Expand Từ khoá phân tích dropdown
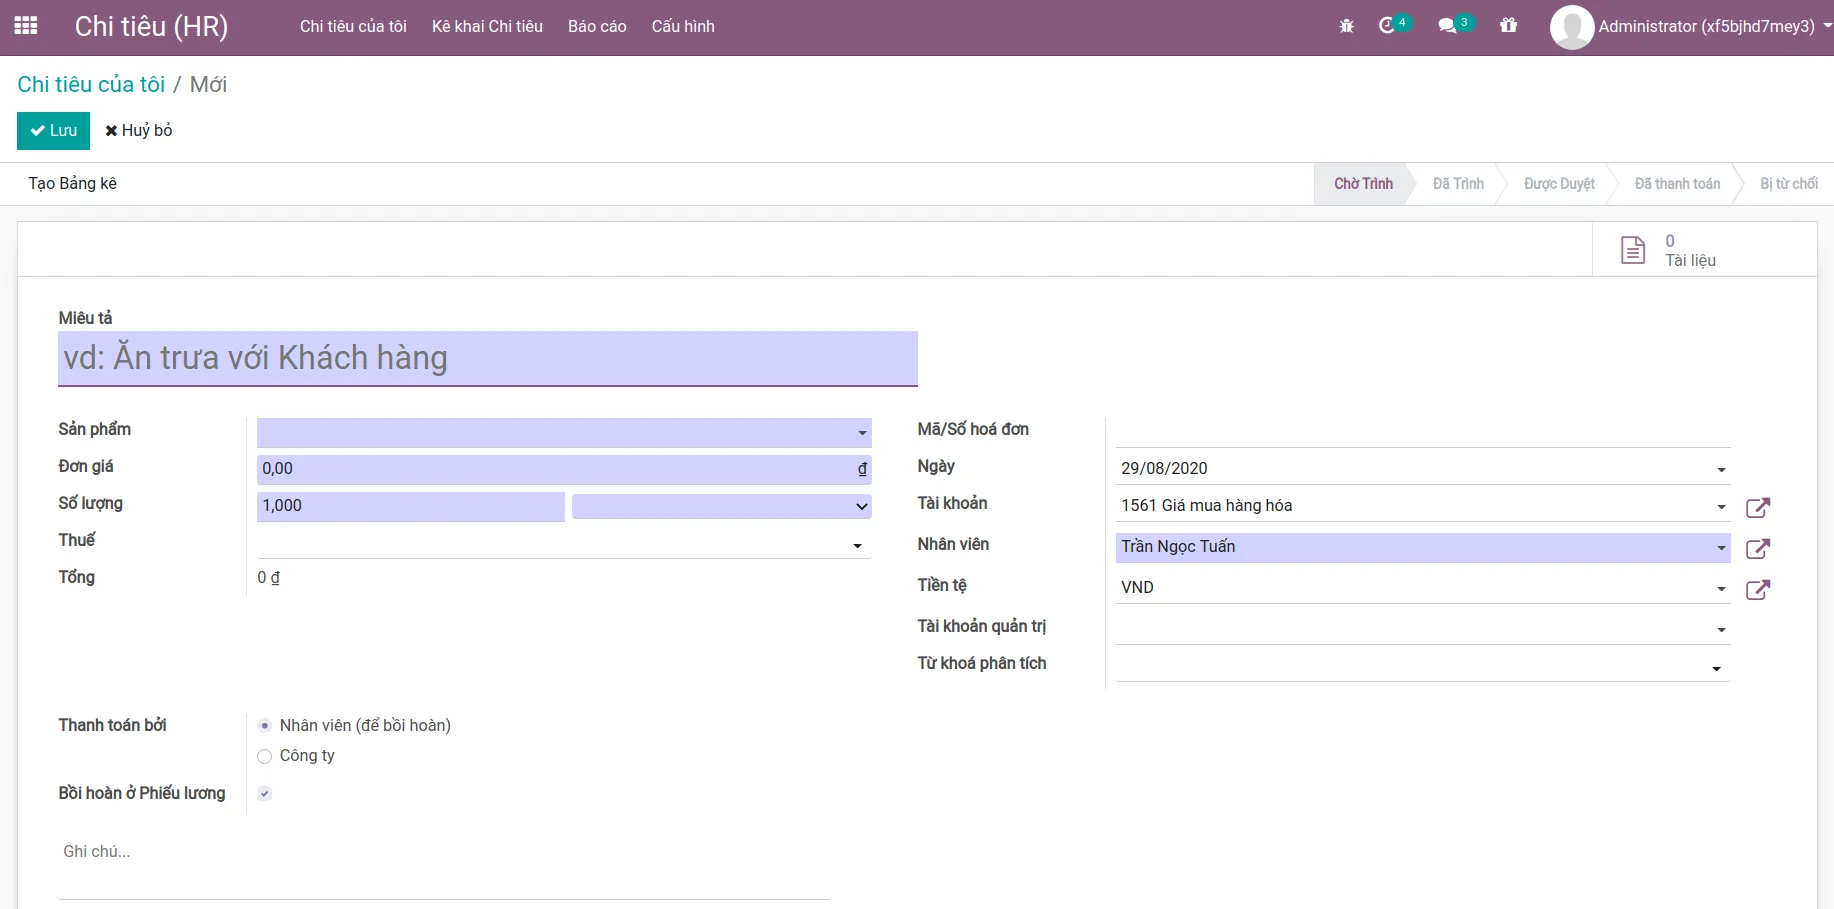1834x909 pixels. (x=1716, y=669)
